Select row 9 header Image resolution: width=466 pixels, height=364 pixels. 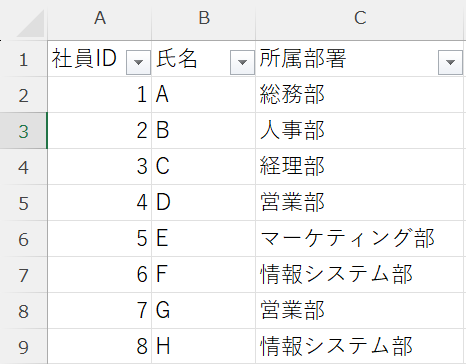(x=23, y=347)
